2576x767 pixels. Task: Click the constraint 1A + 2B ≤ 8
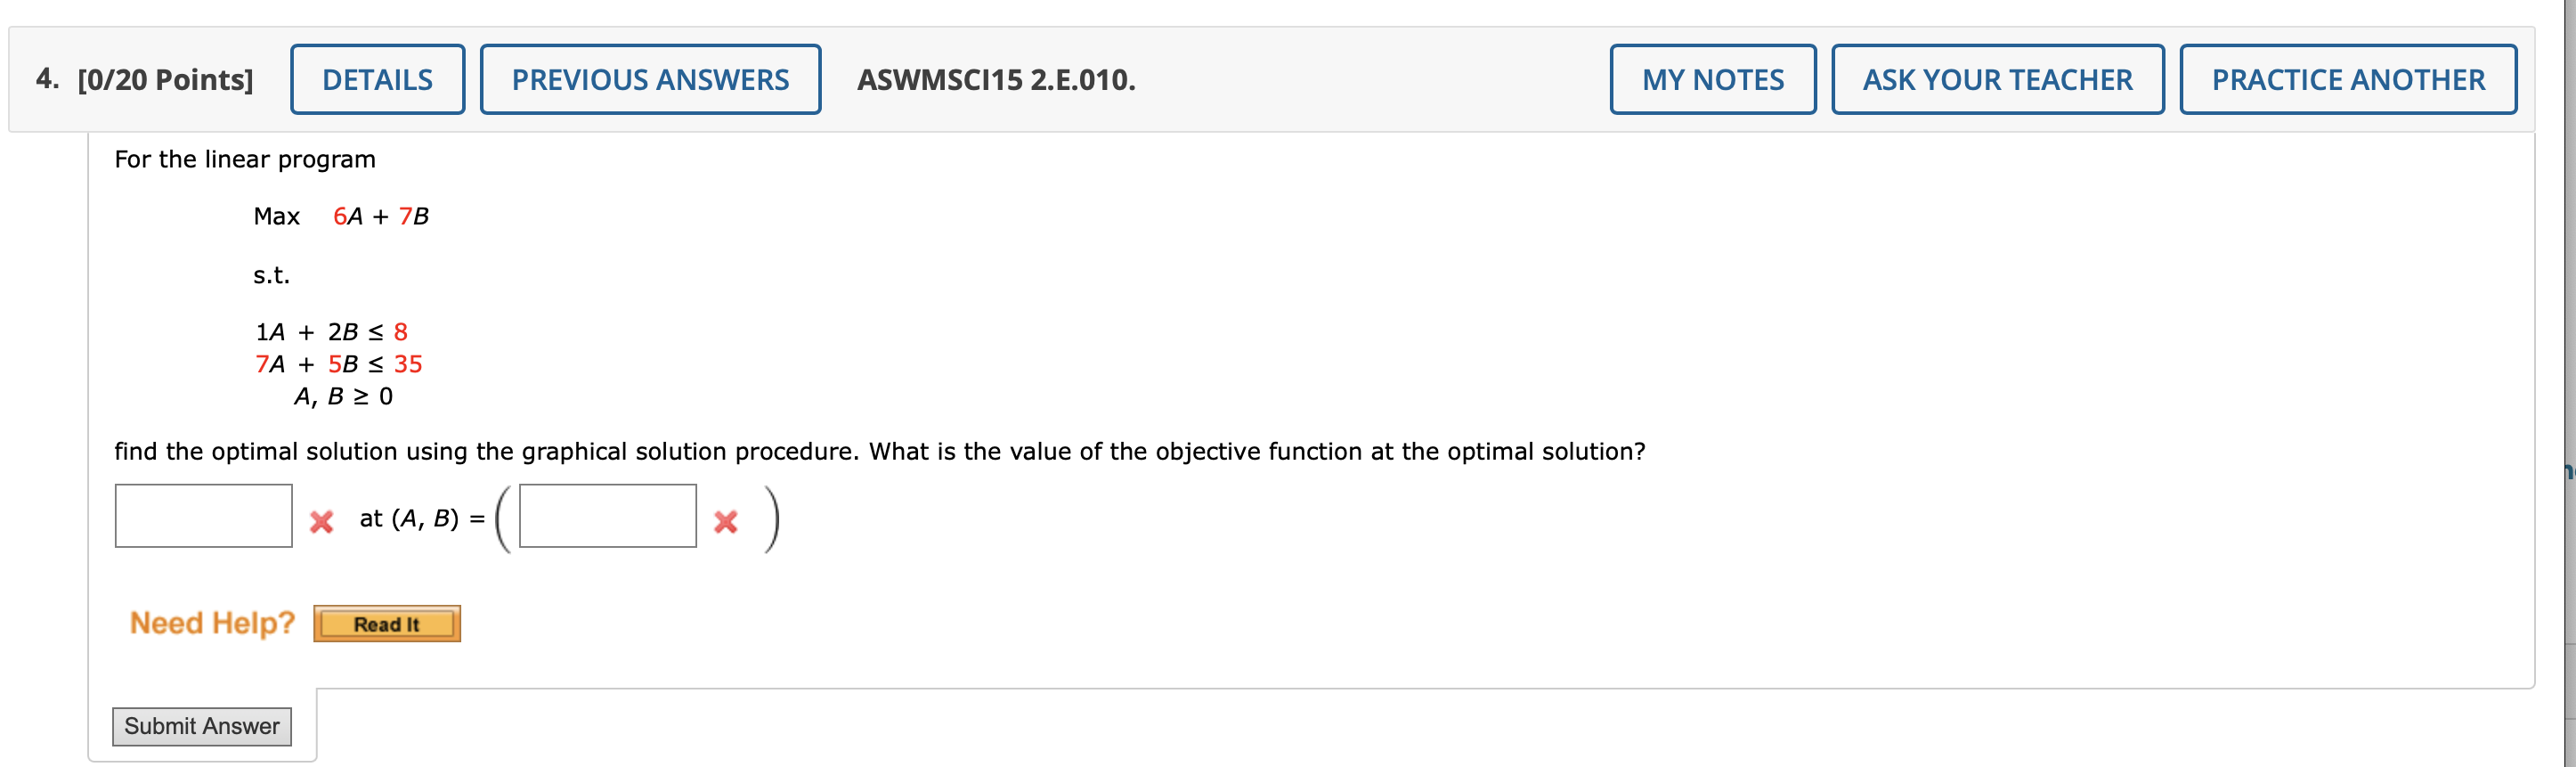click(332, 331)
